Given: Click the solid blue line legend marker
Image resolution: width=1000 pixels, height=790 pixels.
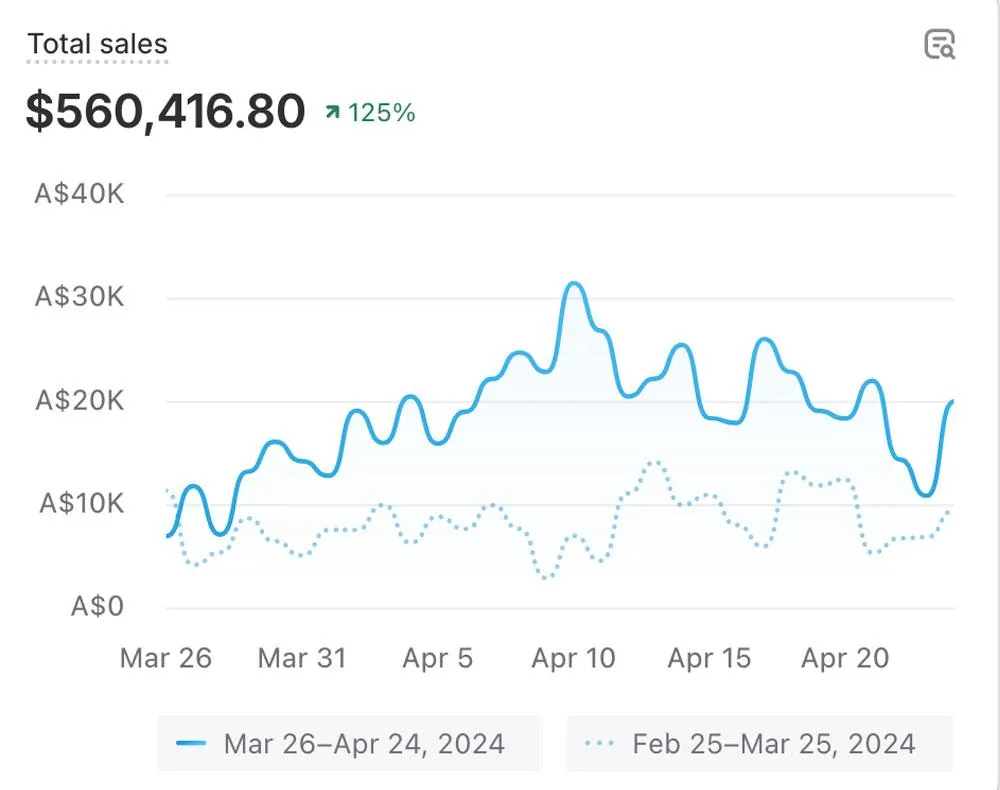Looking at the screenshot, I should click(191, 744).
